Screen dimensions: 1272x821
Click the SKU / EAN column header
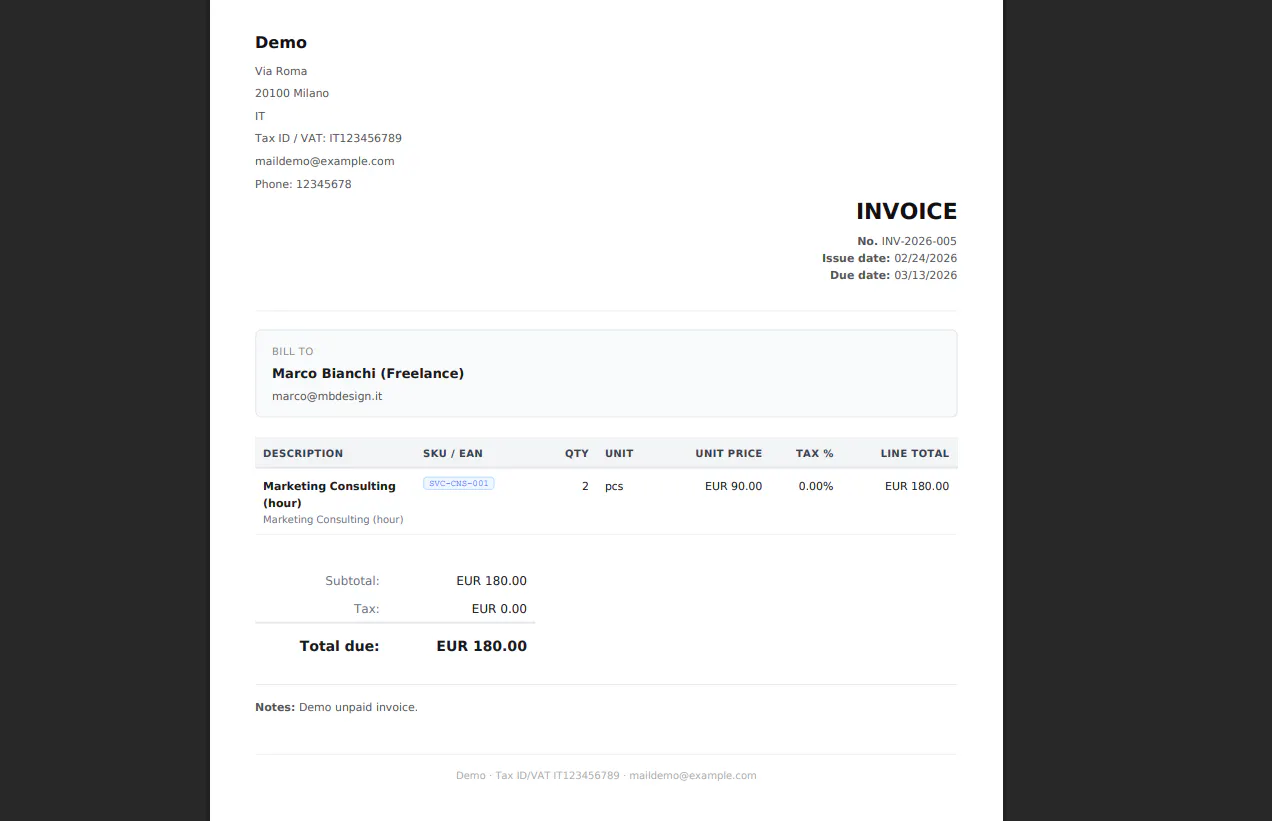pyautogui.click(x=453, y=453)
